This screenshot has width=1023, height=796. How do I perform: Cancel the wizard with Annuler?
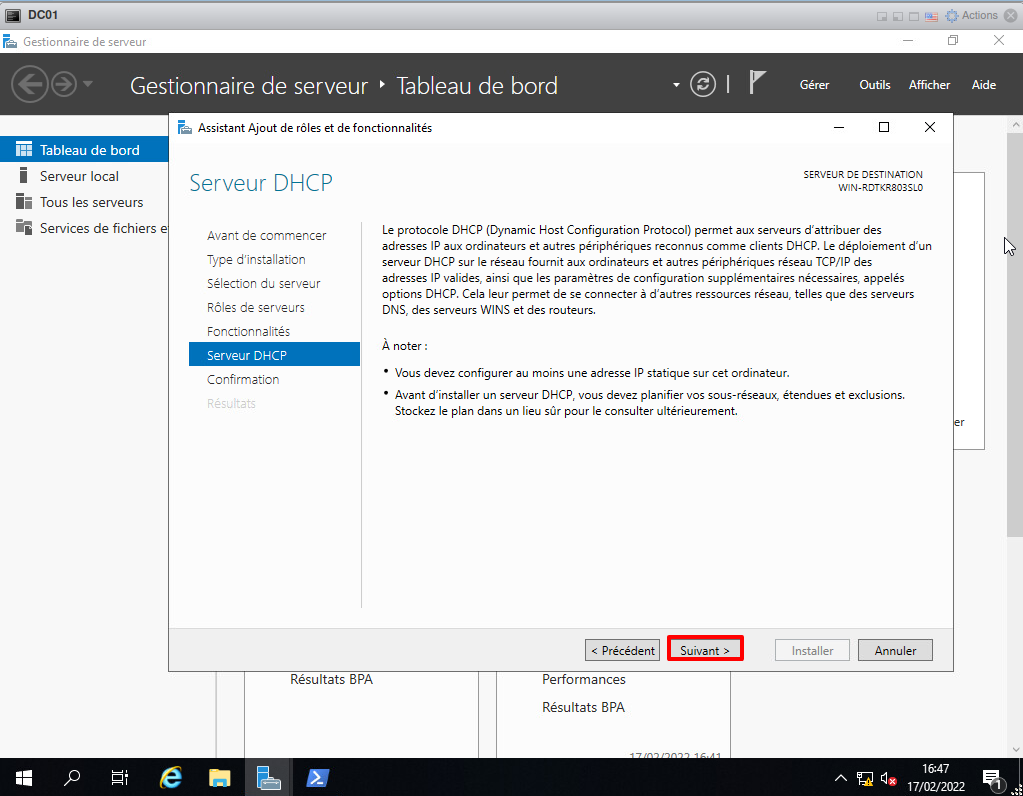coord(895,650)
